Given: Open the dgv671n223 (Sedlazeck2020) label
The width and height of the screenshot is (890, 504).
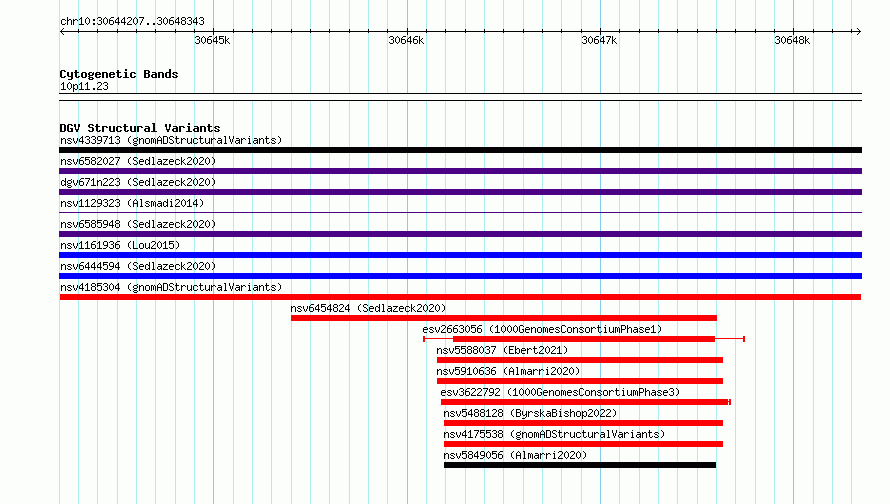Looking at the screenshot, I should point(138,182).
